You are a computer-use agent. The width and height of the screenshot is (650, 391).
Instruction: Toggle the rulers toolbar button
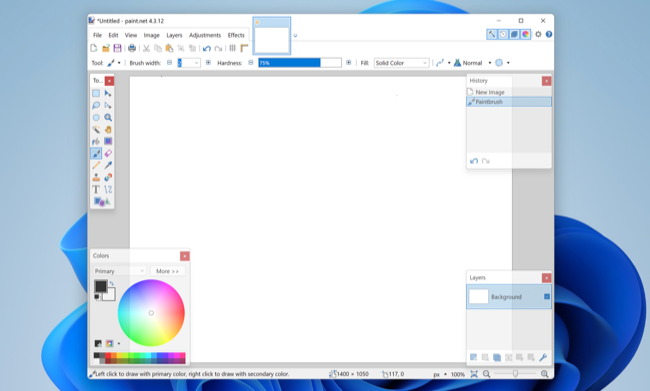click(x=244, y=48)
